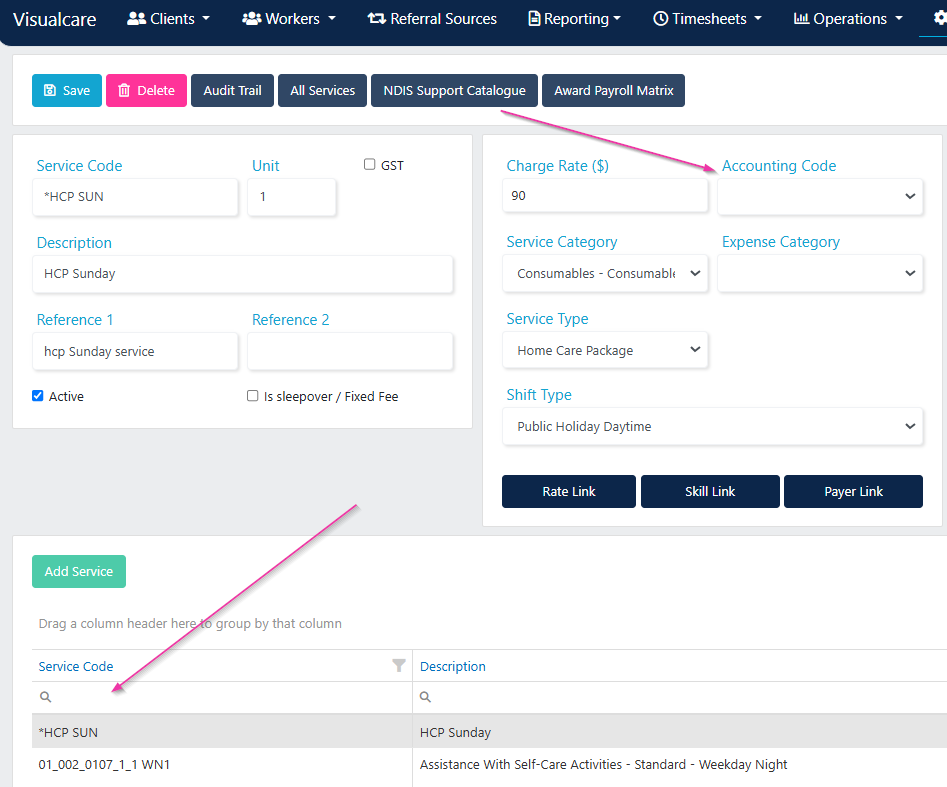Open the Accounting Code dropdown
947x787 pixels.
click(x=820, y=196)
